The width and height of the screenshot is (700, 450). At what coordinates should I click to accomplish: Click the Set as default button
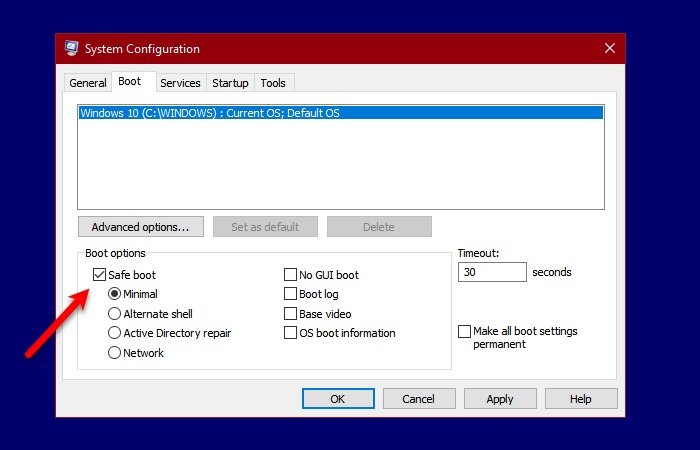tap(265, 227)
